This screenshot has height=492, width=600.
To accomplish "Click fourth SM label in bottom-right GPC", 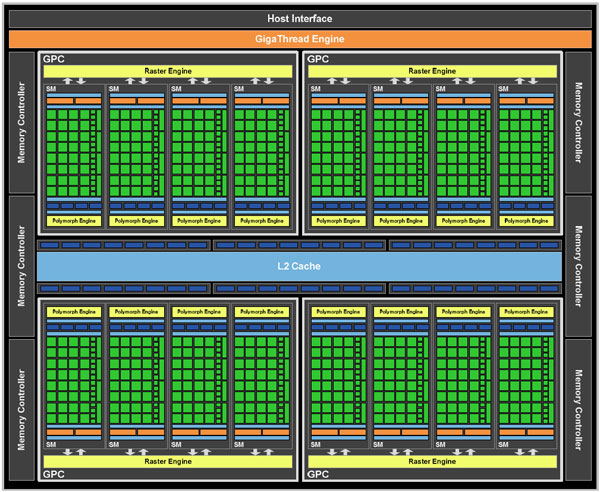I will click(503, 445).
